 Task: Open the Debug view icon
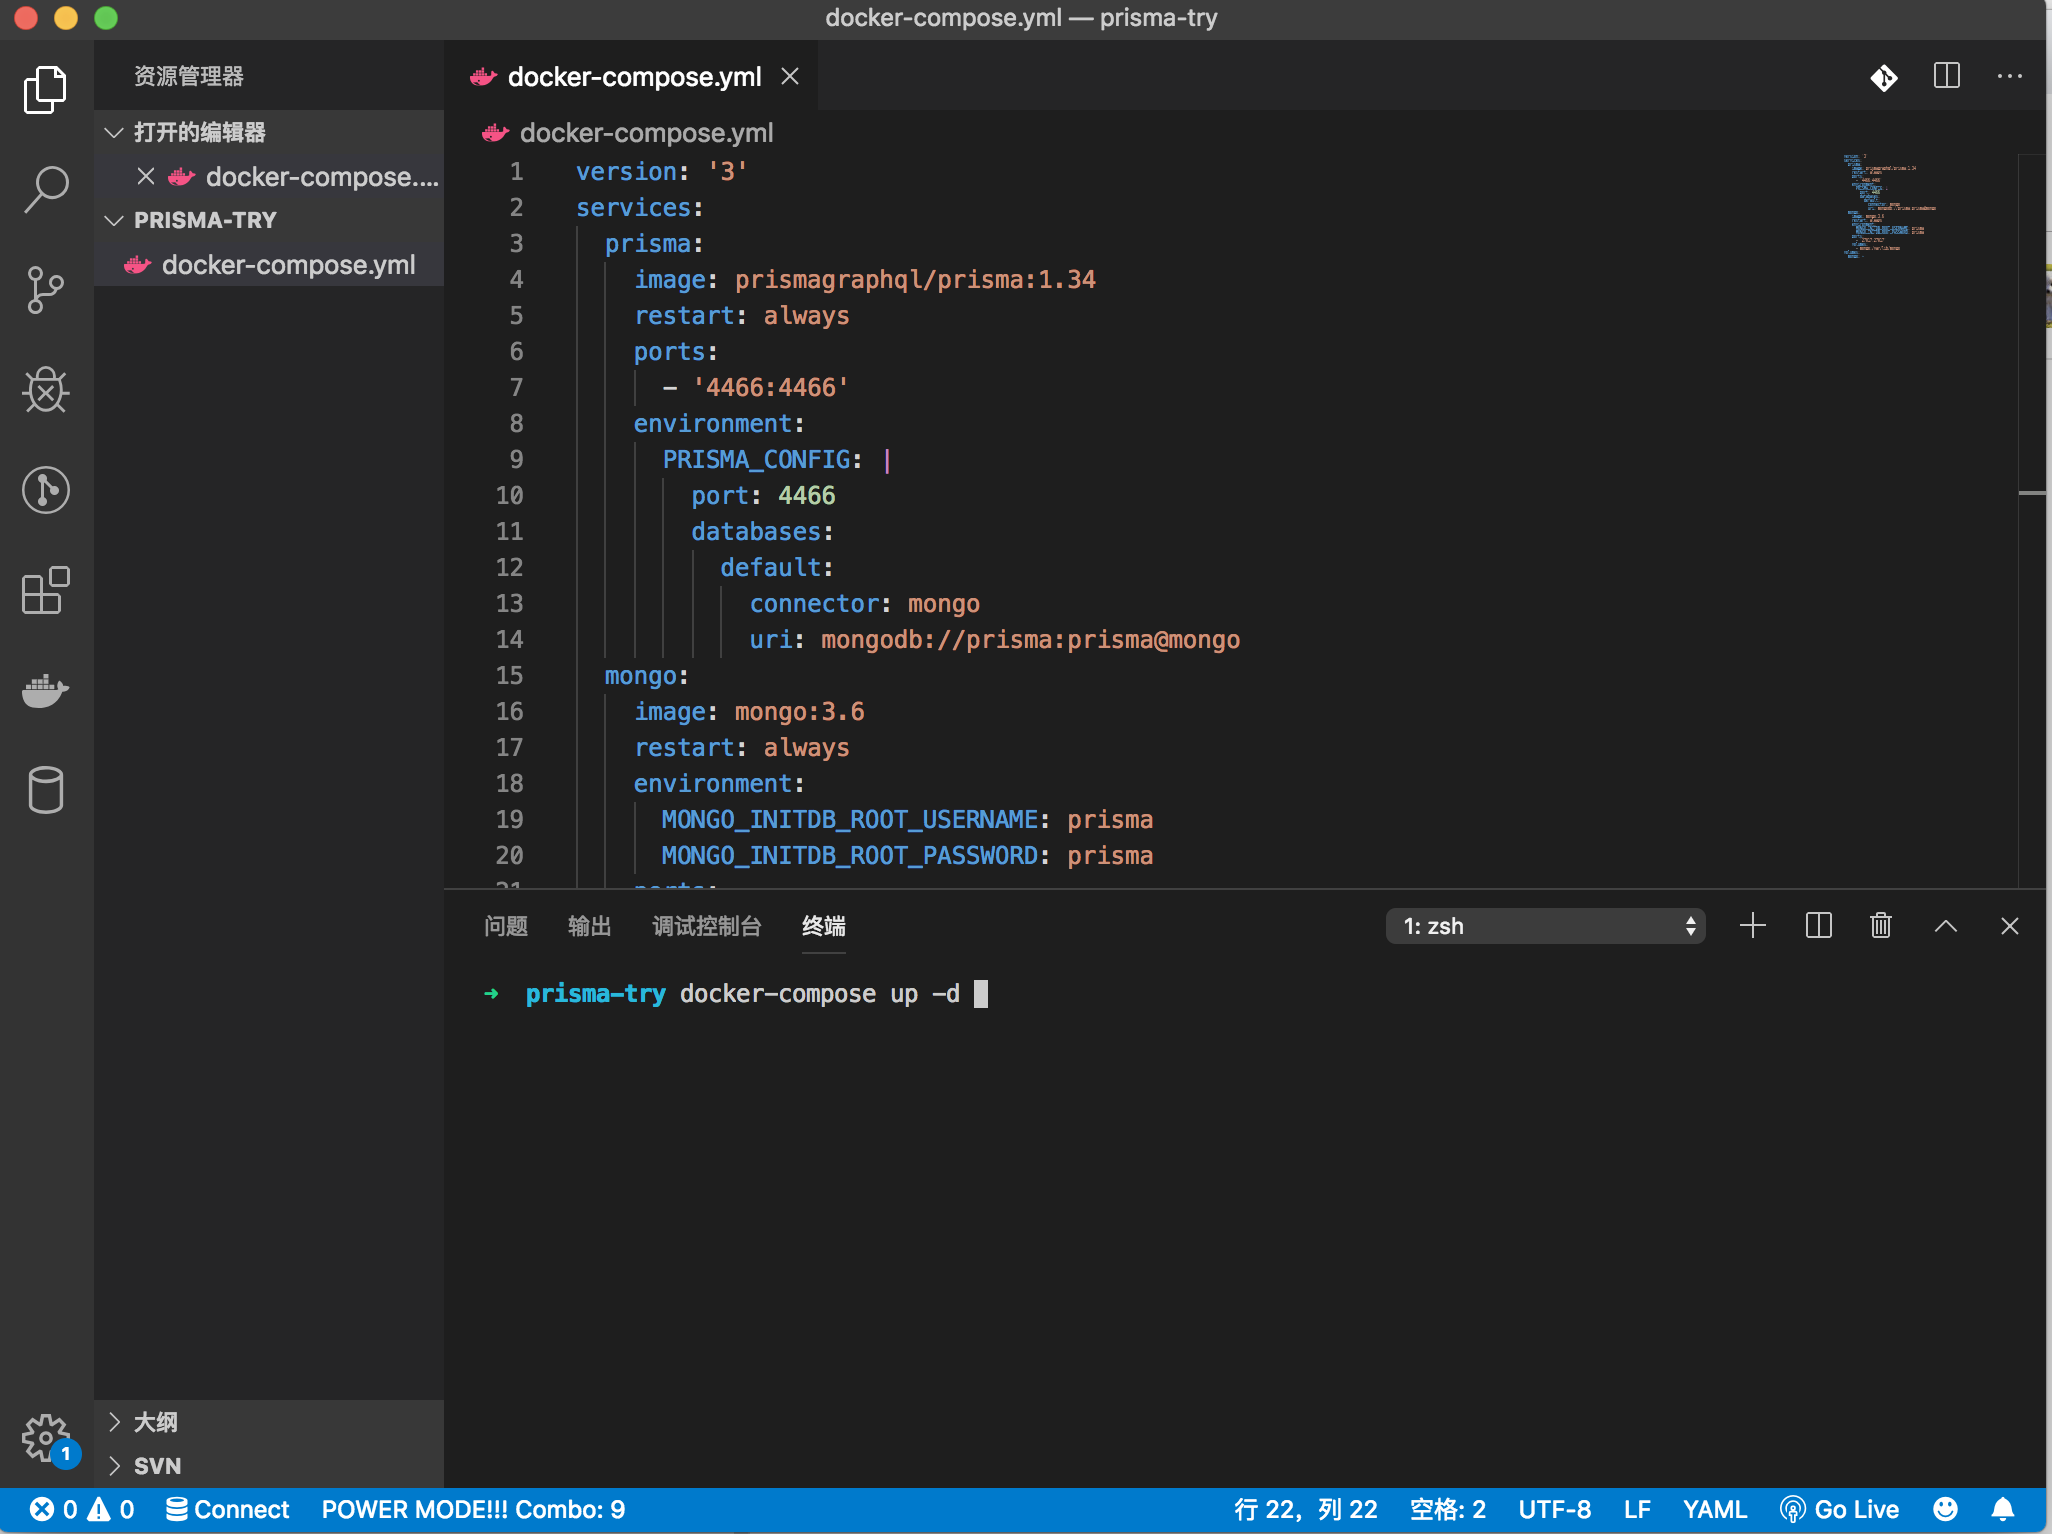[46, 390]
